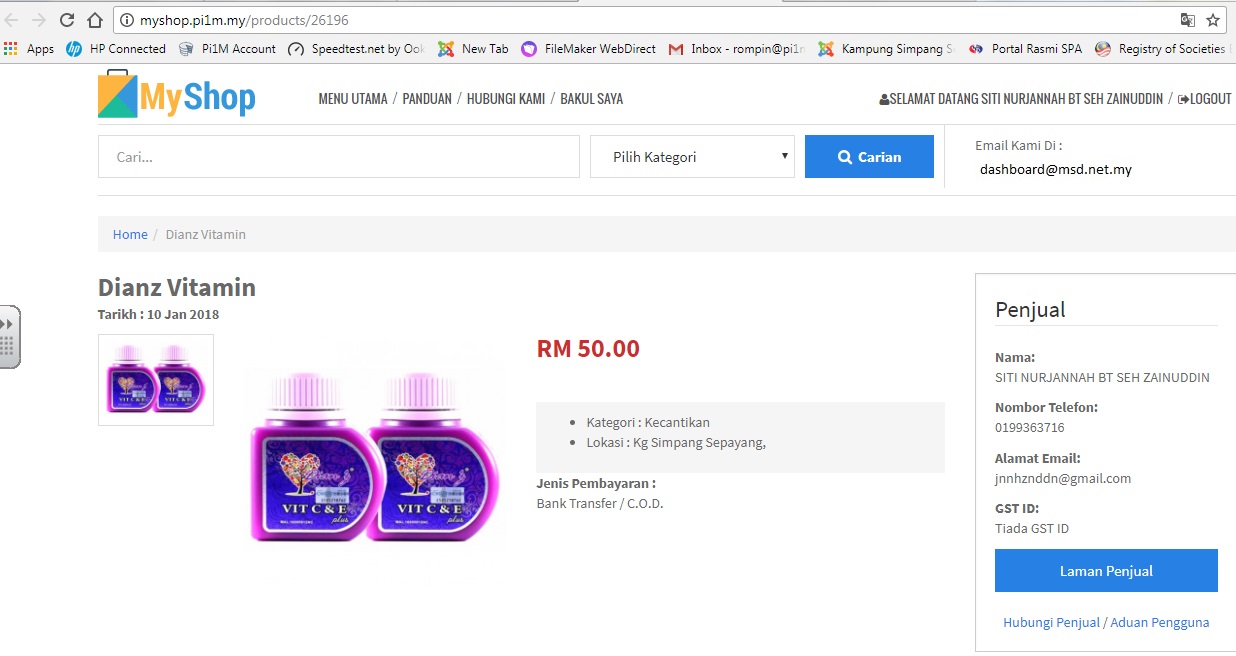Open Hubungi Penjual / Aduan Pengguna link
The image size is (1236, 656).
click(x=1106, y=622)
